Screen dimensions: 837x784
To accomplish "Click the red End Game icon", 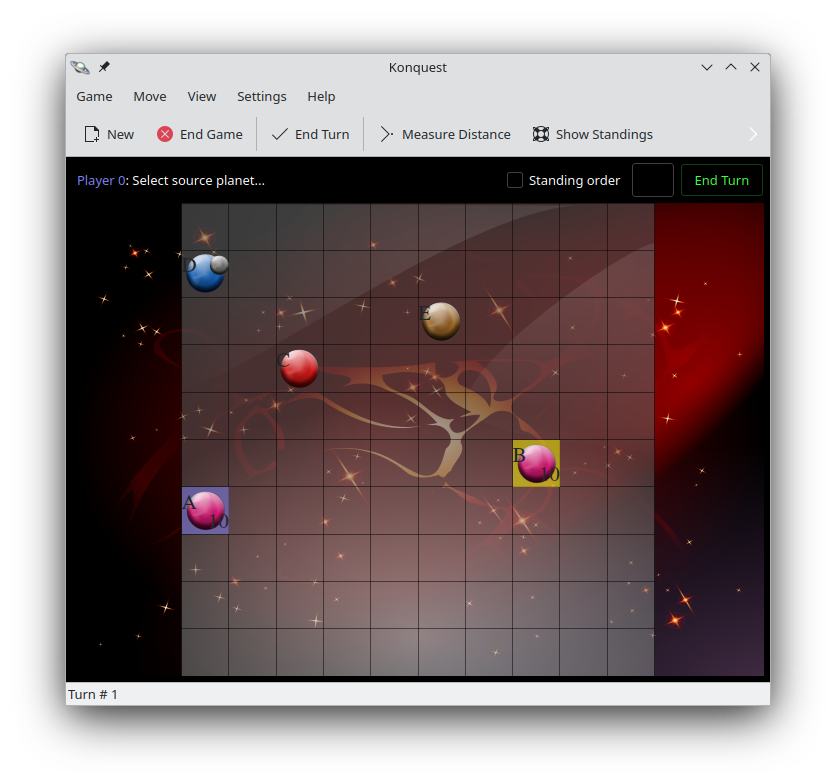I will 165,134.
